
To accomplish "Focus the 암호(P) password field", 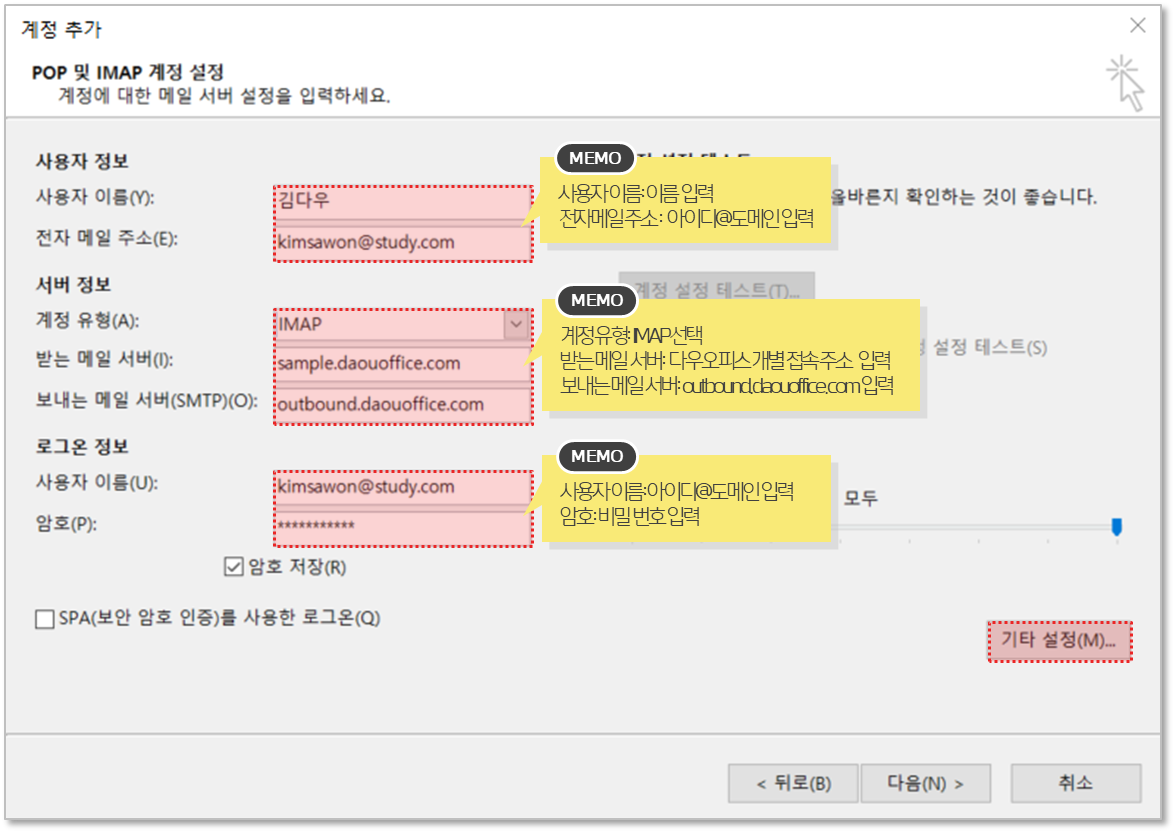I will 402,526.
